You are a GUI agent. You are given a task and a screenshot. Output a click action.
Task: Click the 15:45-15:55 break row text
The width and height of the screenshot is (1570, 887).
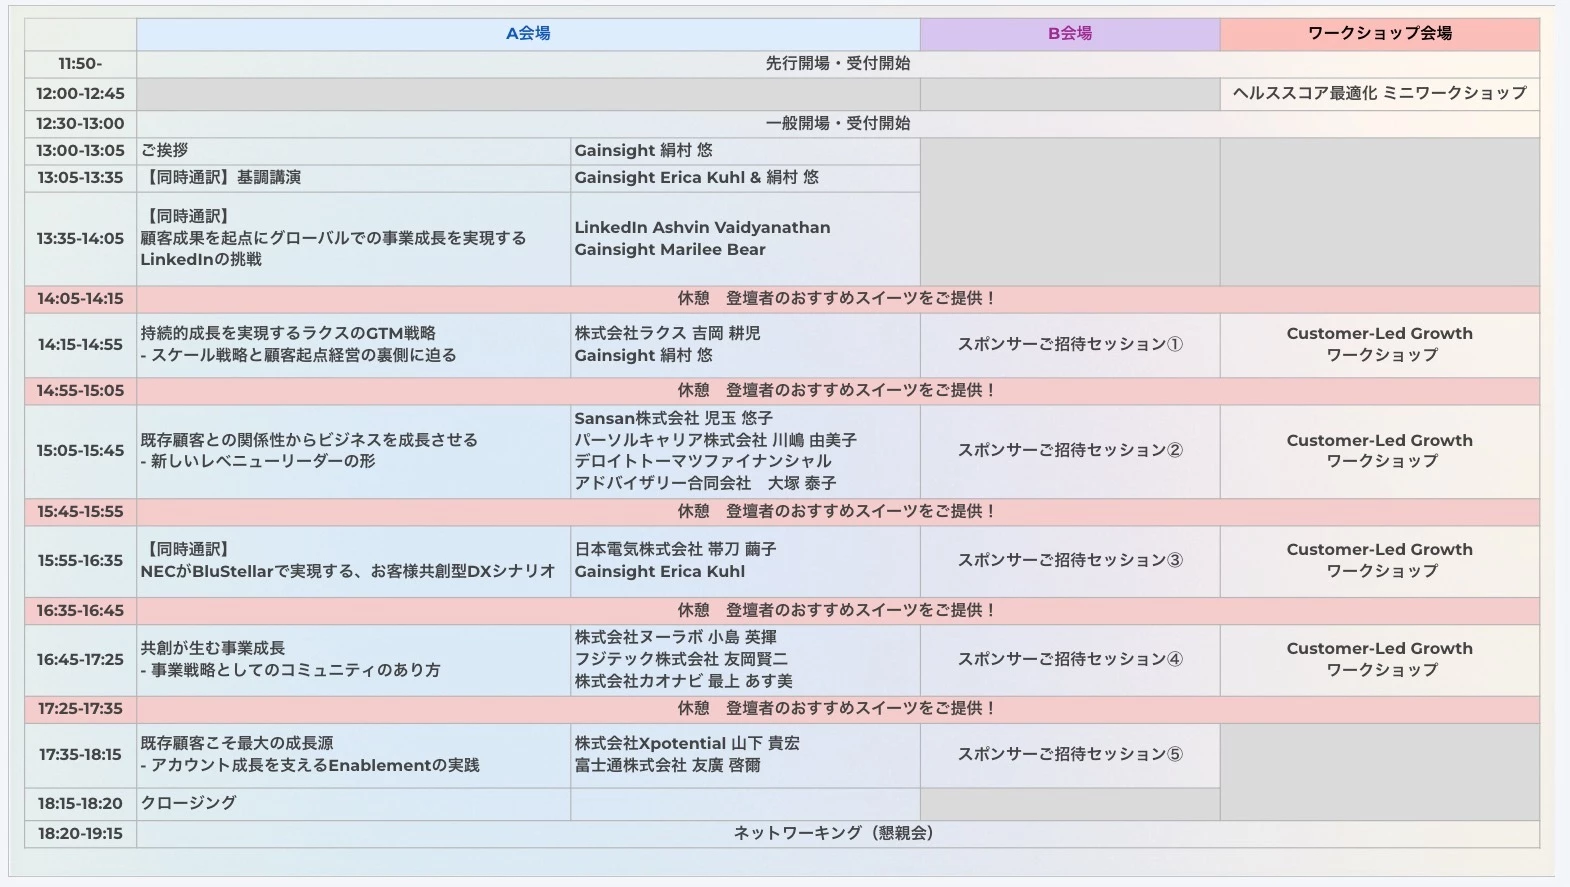(838, 512)
